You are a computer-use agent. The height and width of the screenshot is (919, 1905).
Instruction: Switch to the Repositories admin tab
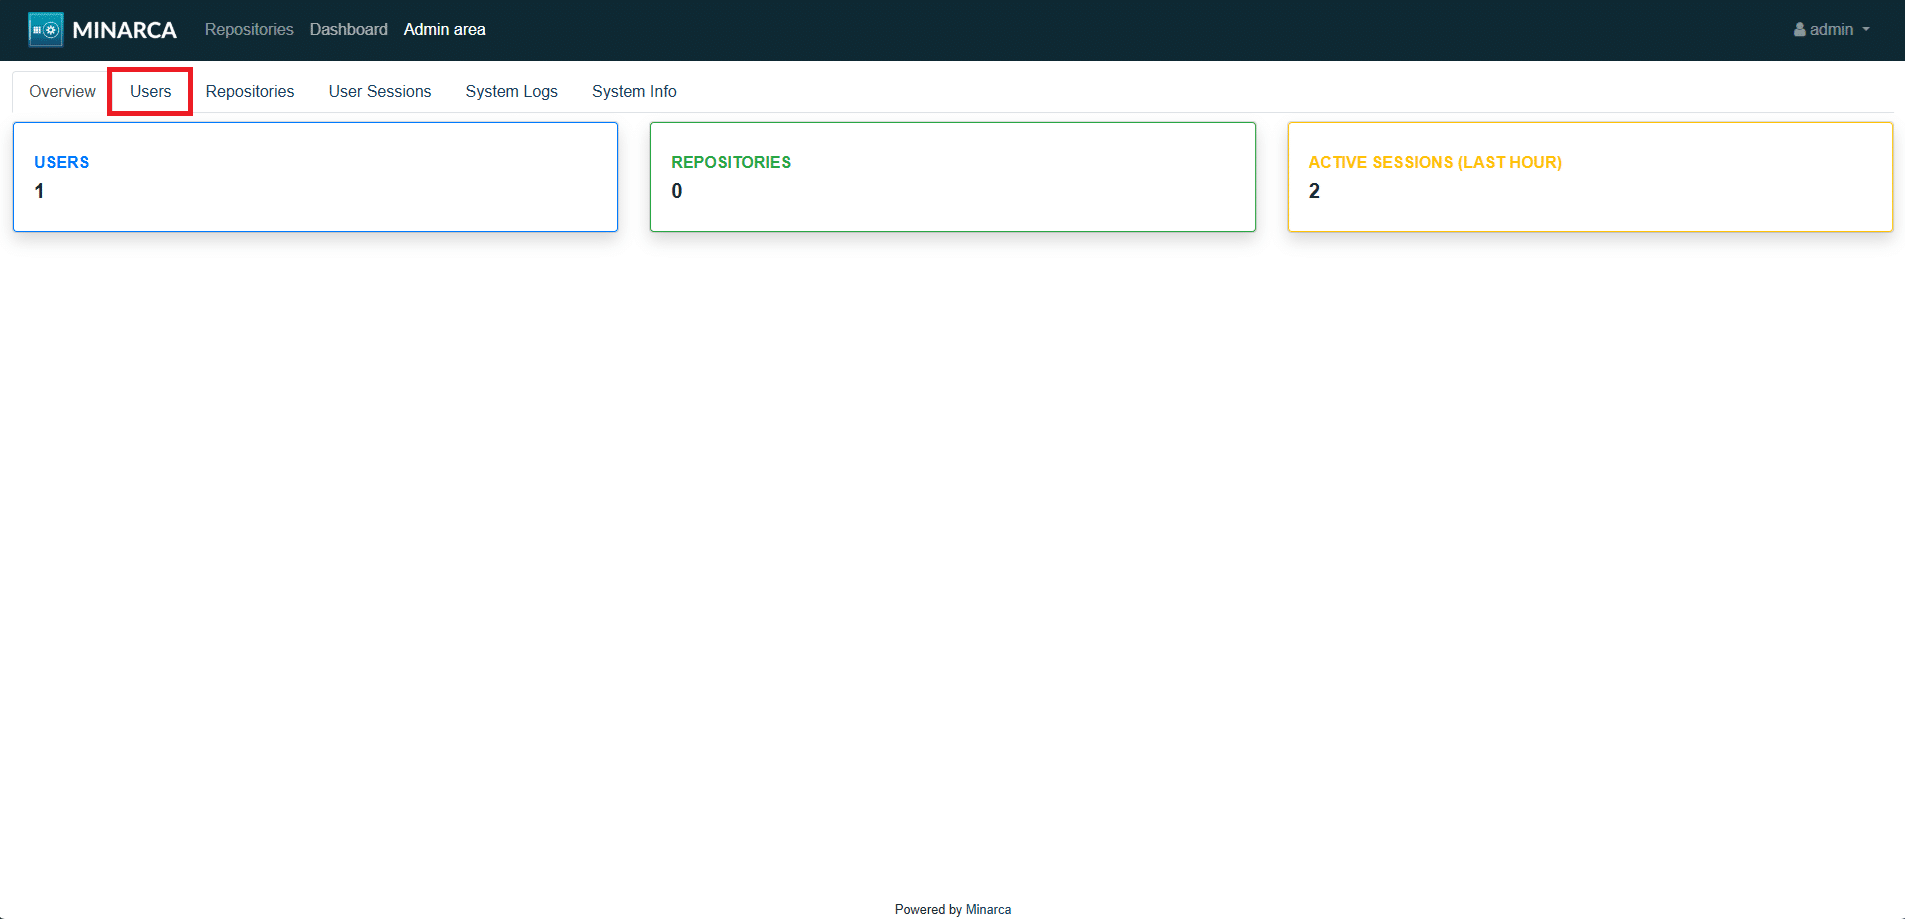tap(250, 92)
